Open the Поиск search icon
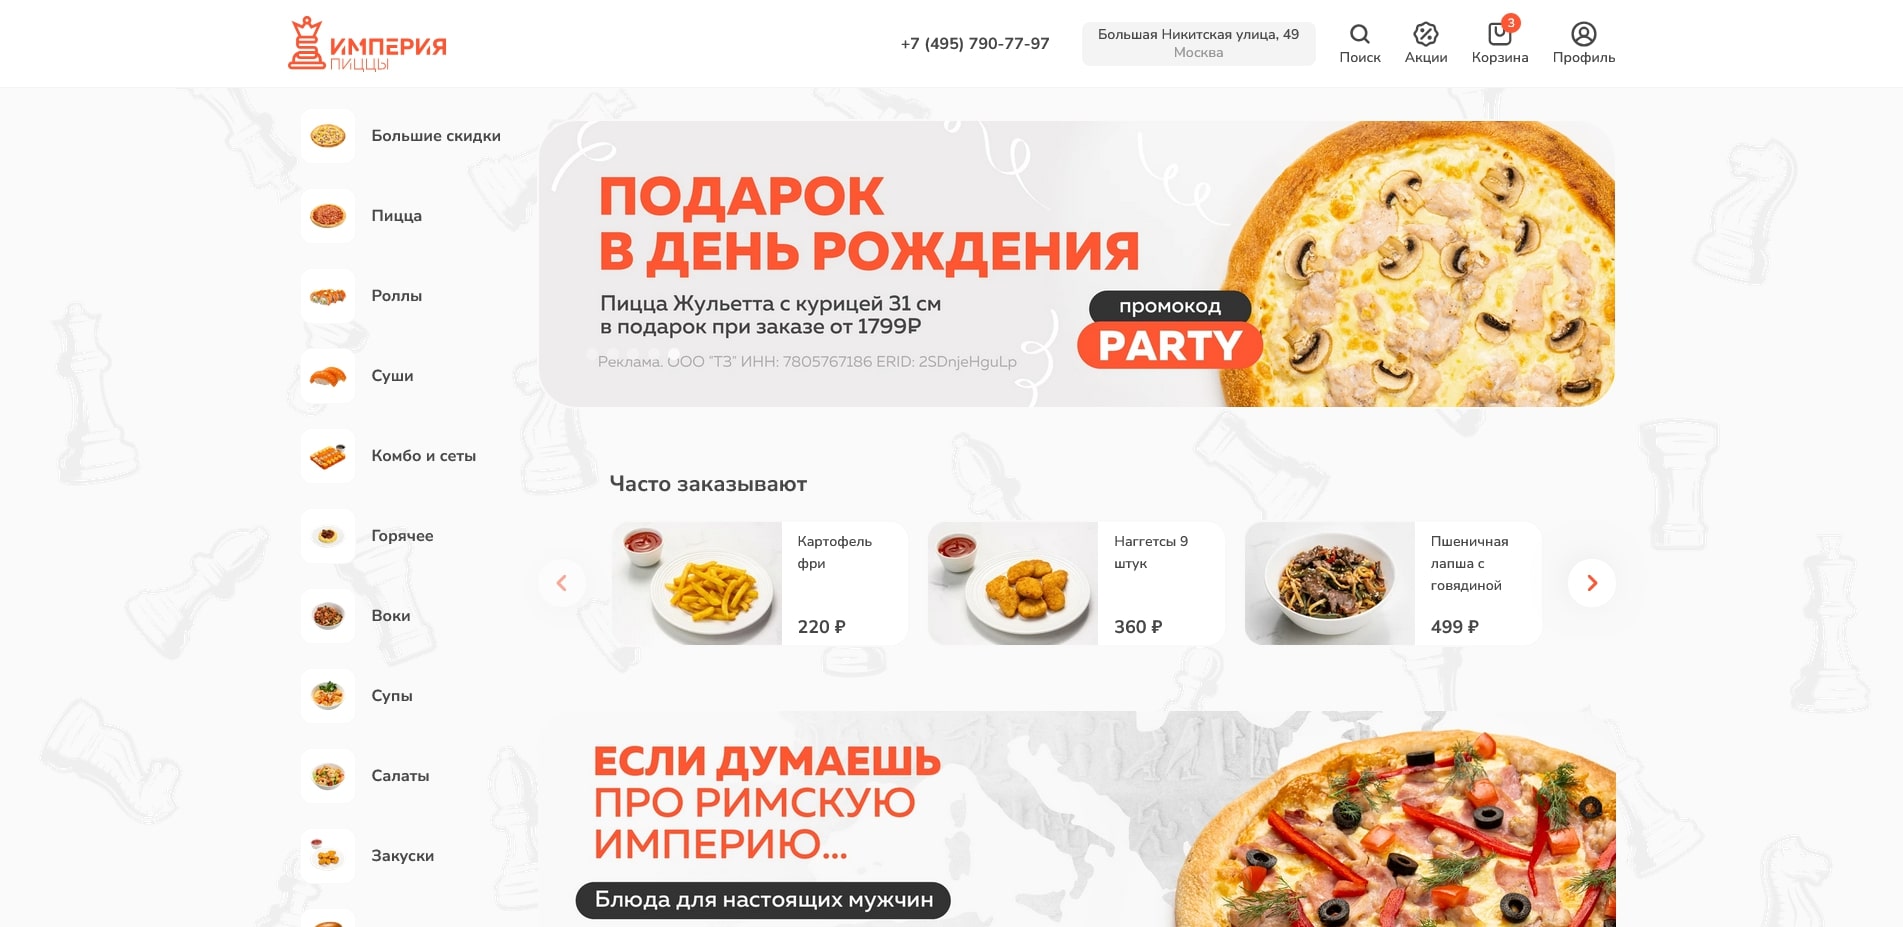 tap(1359, 44)
